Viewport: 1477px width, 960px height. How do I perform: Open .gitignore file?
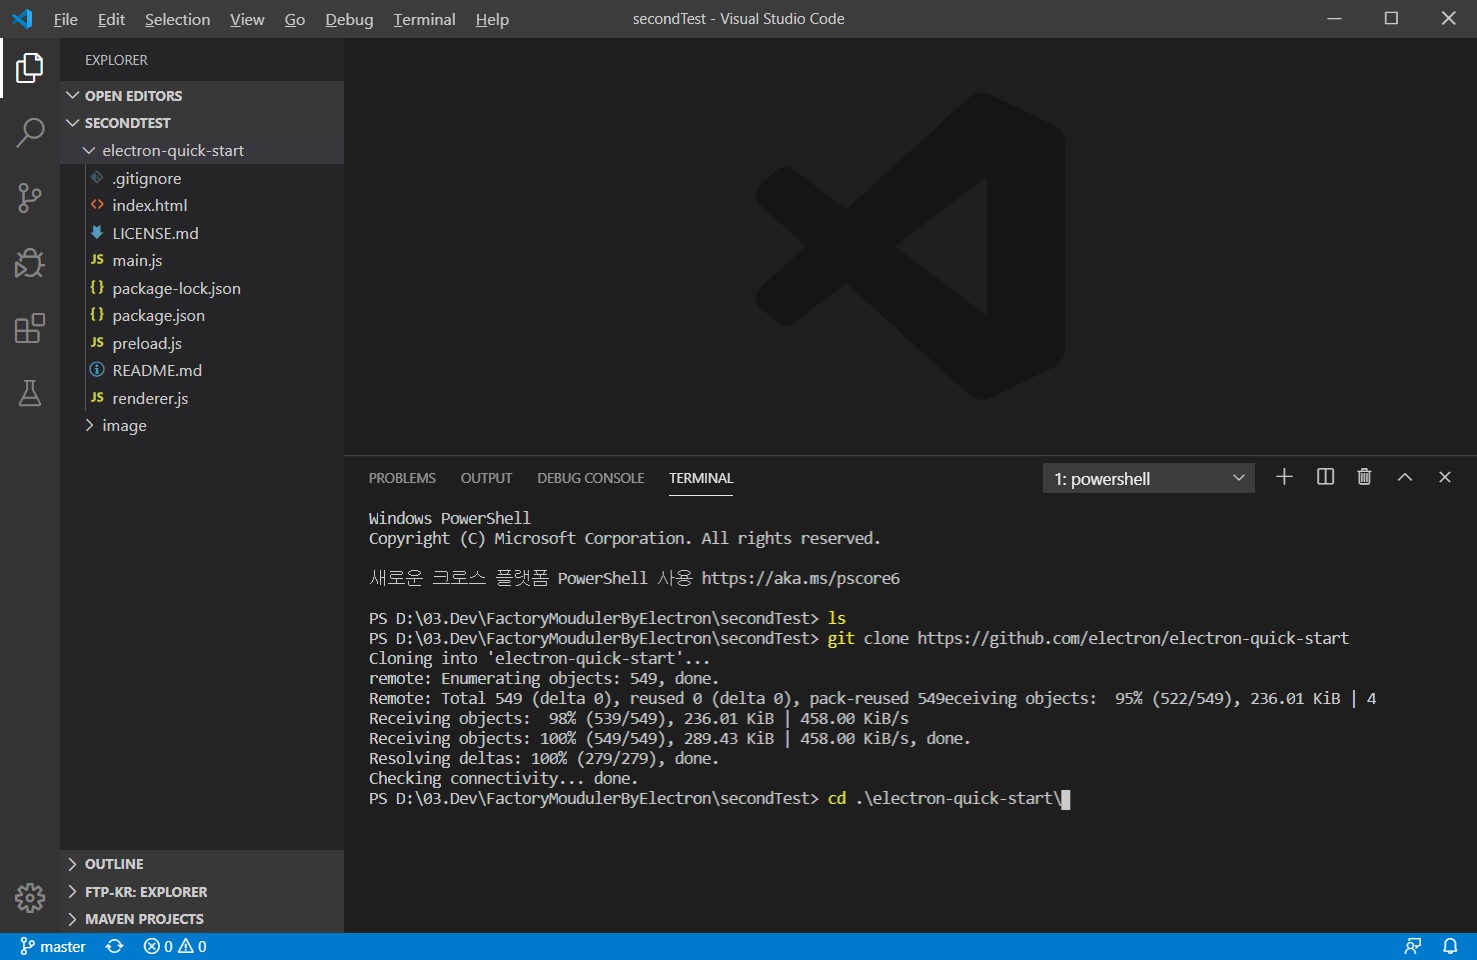pos(202,178)
